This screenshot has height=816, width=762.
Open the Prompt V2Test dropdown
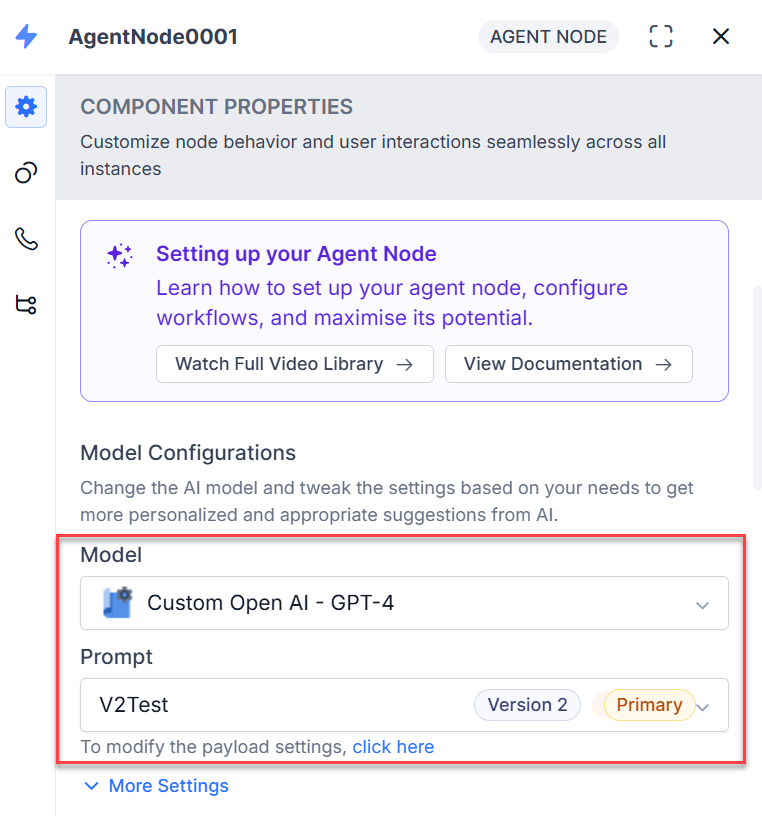point(404,705)
